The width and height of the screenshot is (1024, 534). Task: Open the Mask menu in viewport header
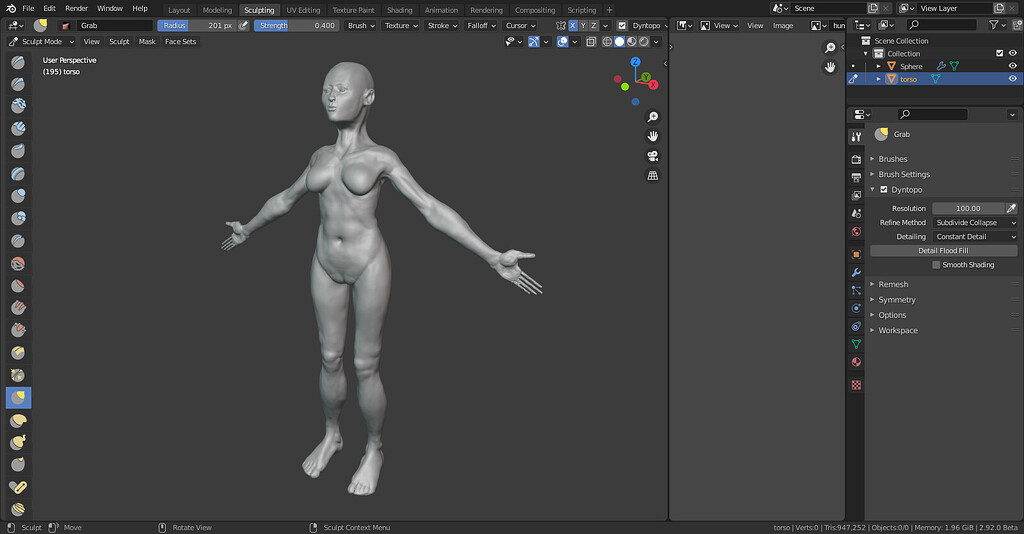[x=147, y=41]
